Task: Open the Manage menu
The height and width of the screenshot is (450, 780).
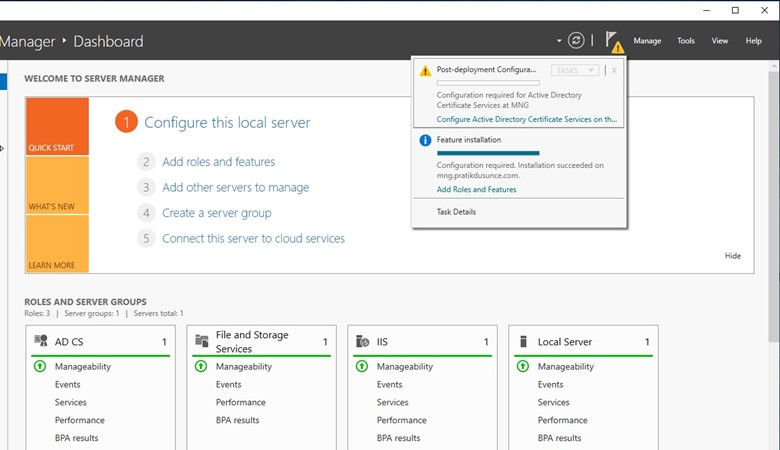Action: 647,41
